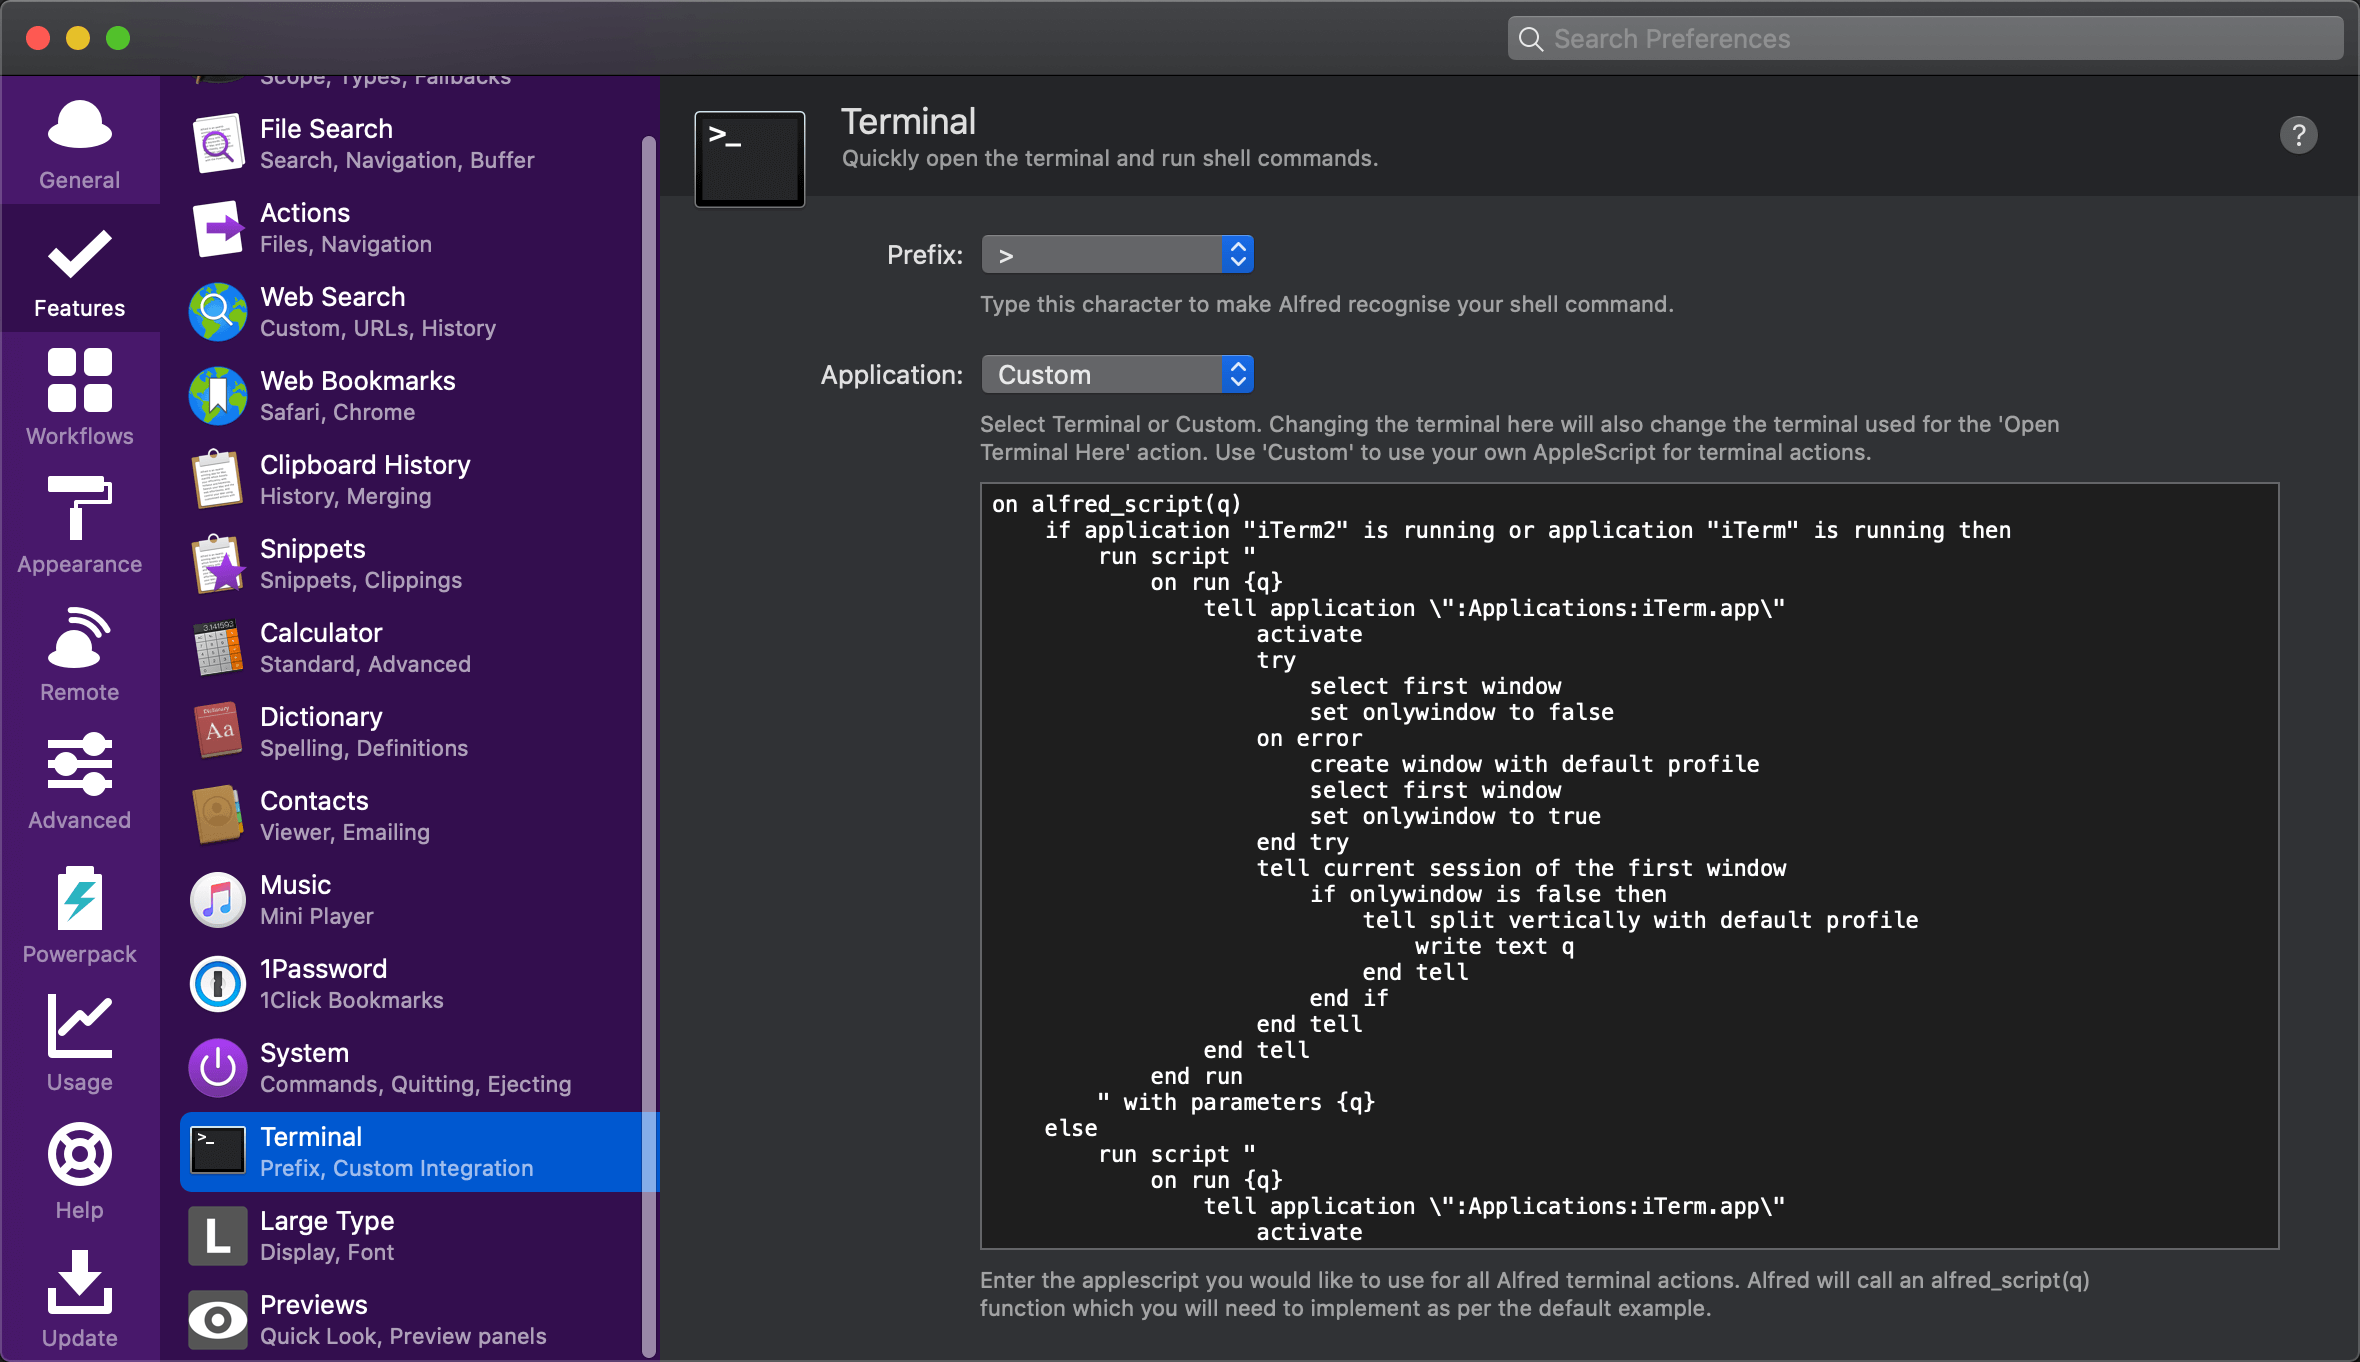Screen dimensions: 2360x1362
Task: Open the Remote tab
Action: pyautogui.click(x=80, y=654)
